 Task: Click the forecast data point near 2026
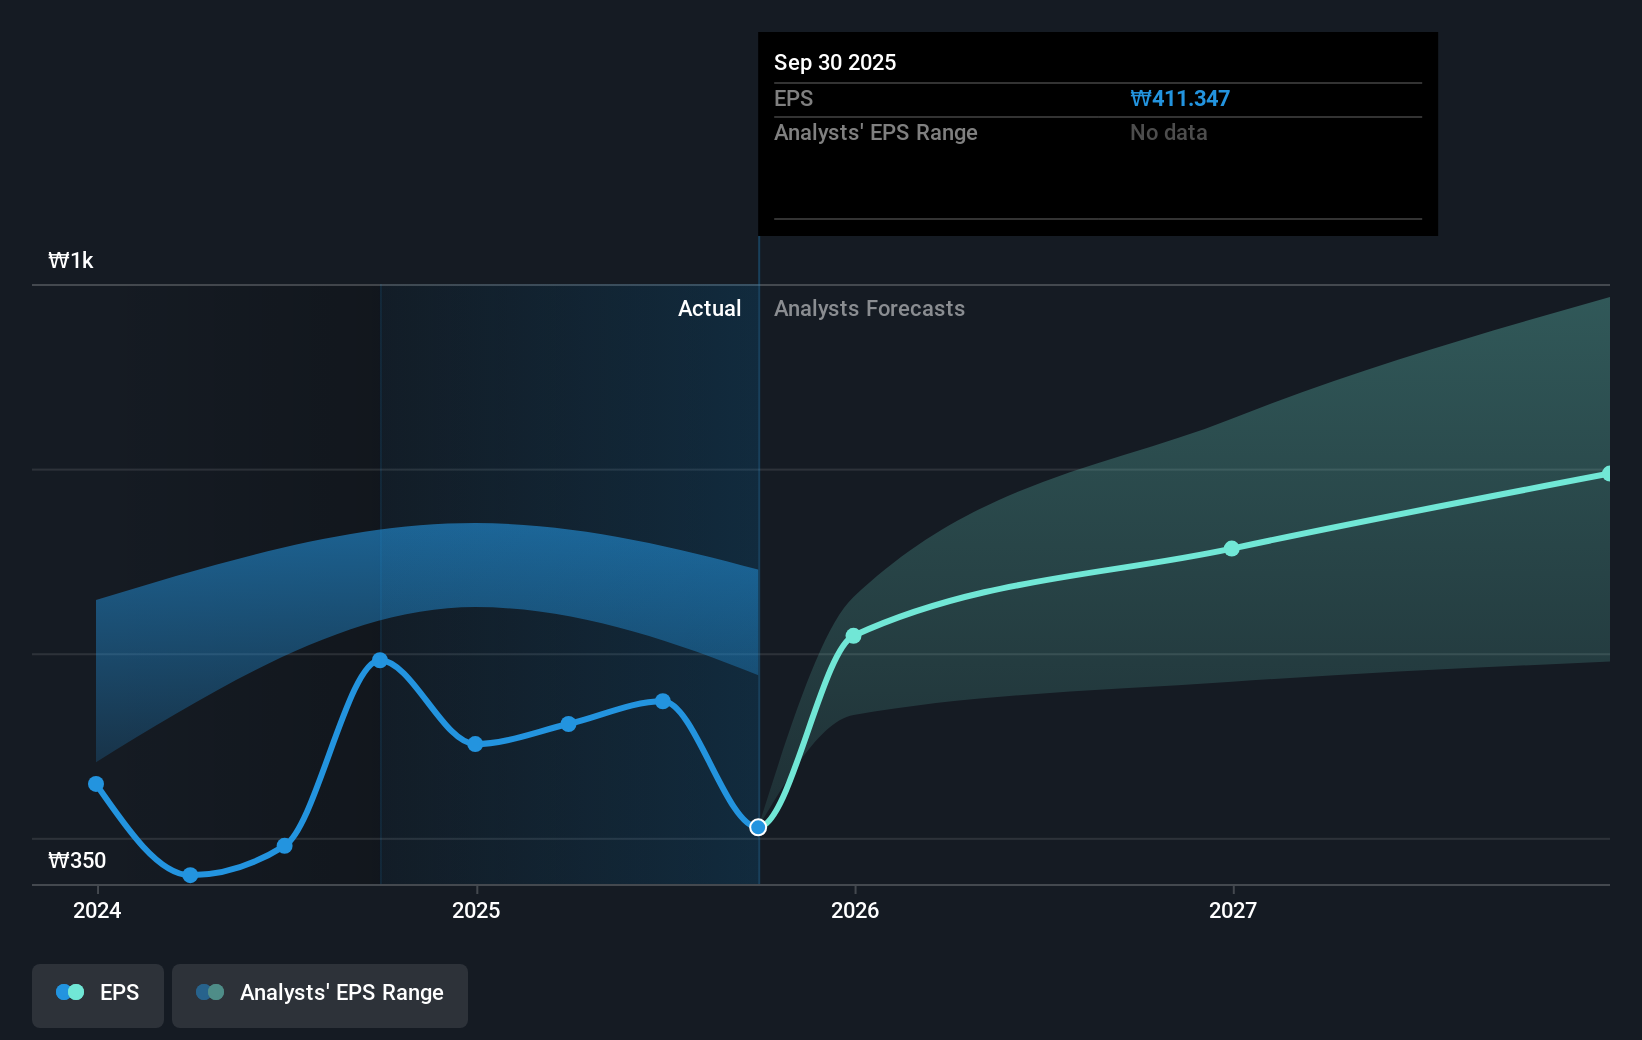tap(853, 636)
